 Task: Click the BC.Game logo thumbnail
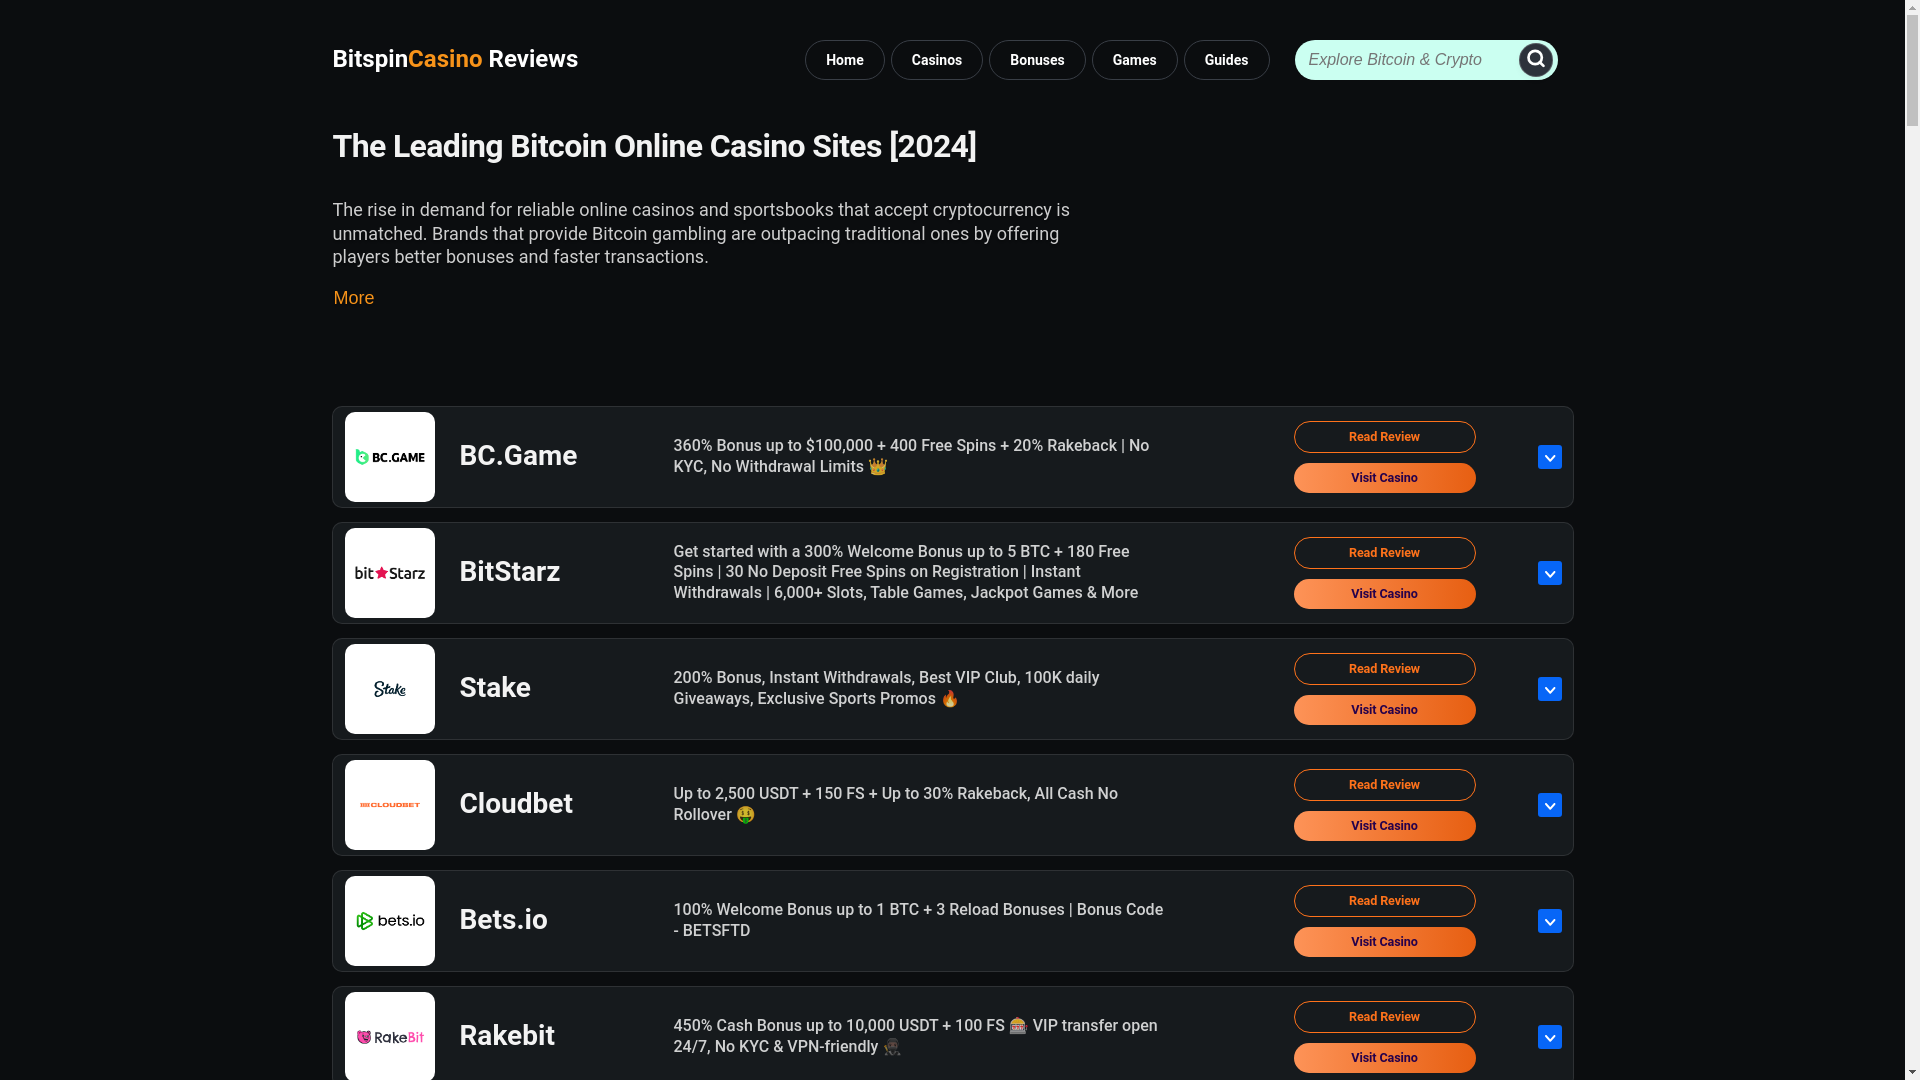tap(390, 457)
